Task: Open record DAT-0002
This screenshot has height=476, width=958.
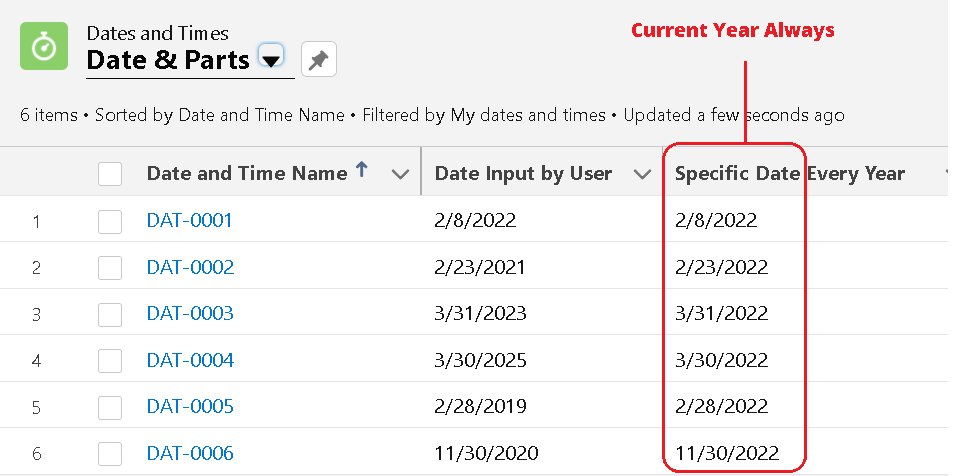Action: click(190, 267)
